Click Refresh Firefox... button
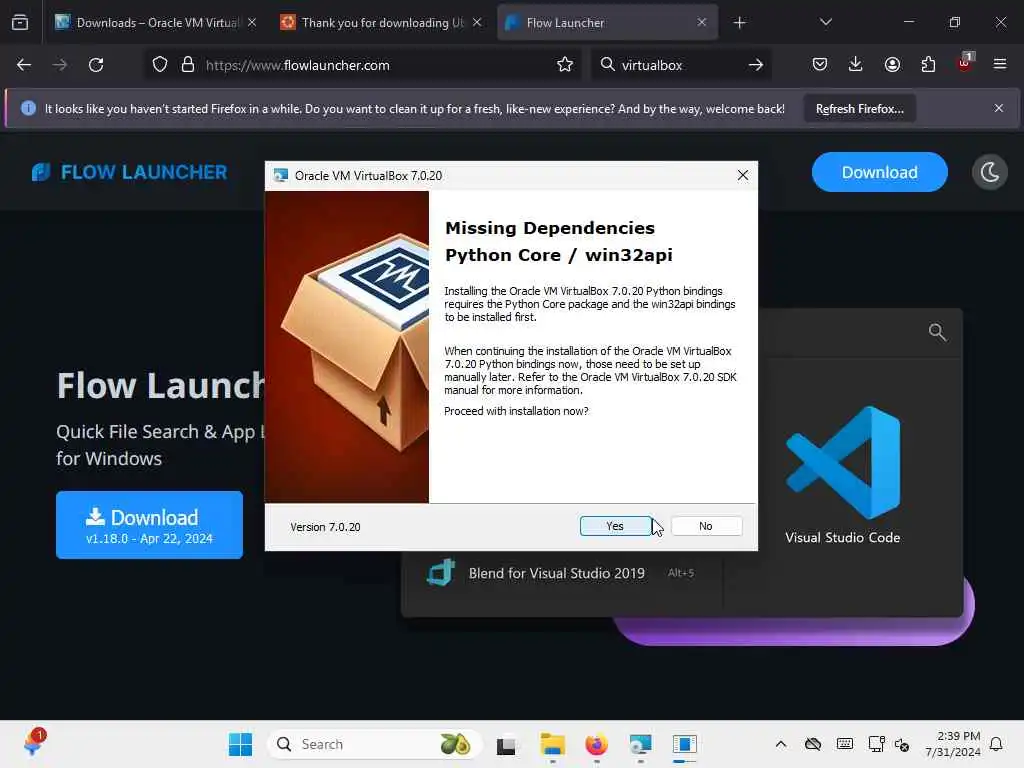 pos(859,108)
